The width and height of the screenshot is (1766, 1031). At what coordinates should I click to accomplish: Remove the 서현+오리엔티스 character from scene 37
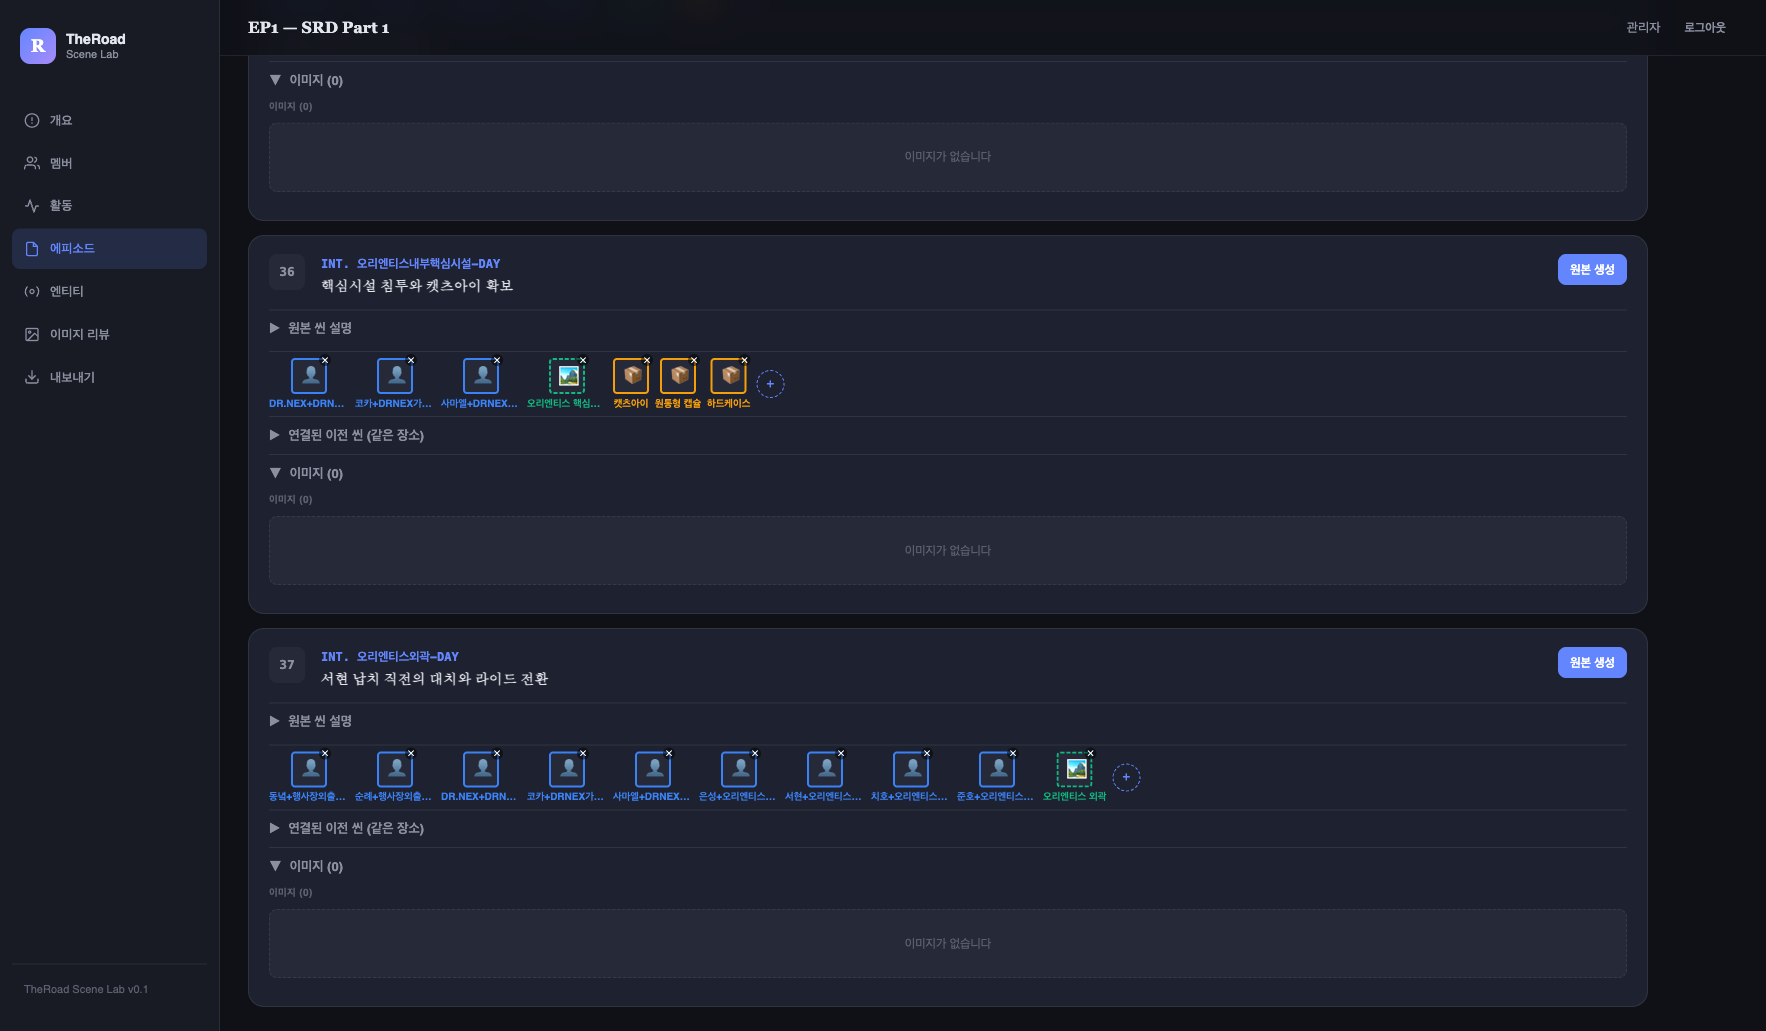click(841, 753)
